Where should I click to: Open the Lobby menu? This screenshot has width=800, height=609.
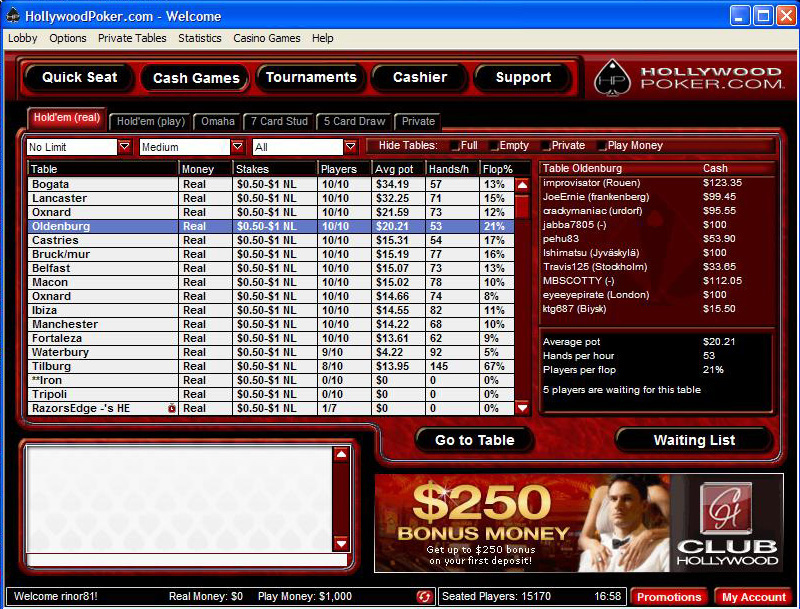click(x=22, y=38)
